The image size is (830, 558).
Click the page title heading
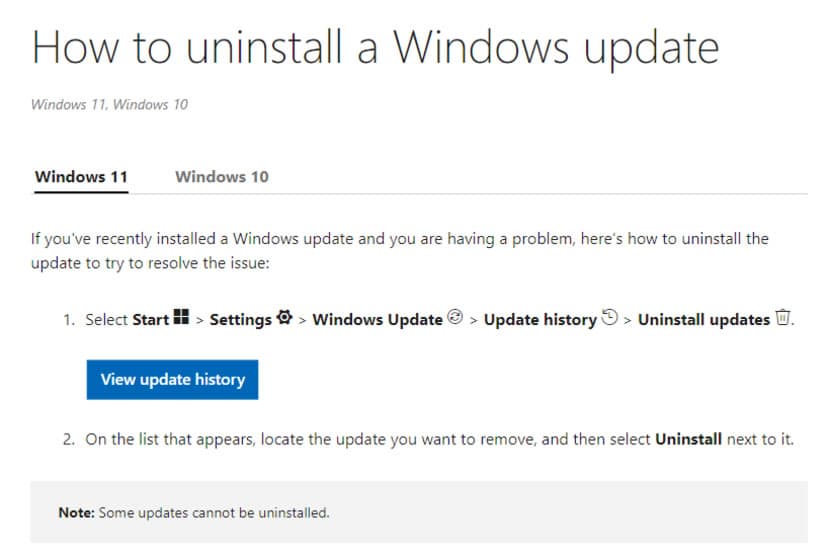[375, 47]
